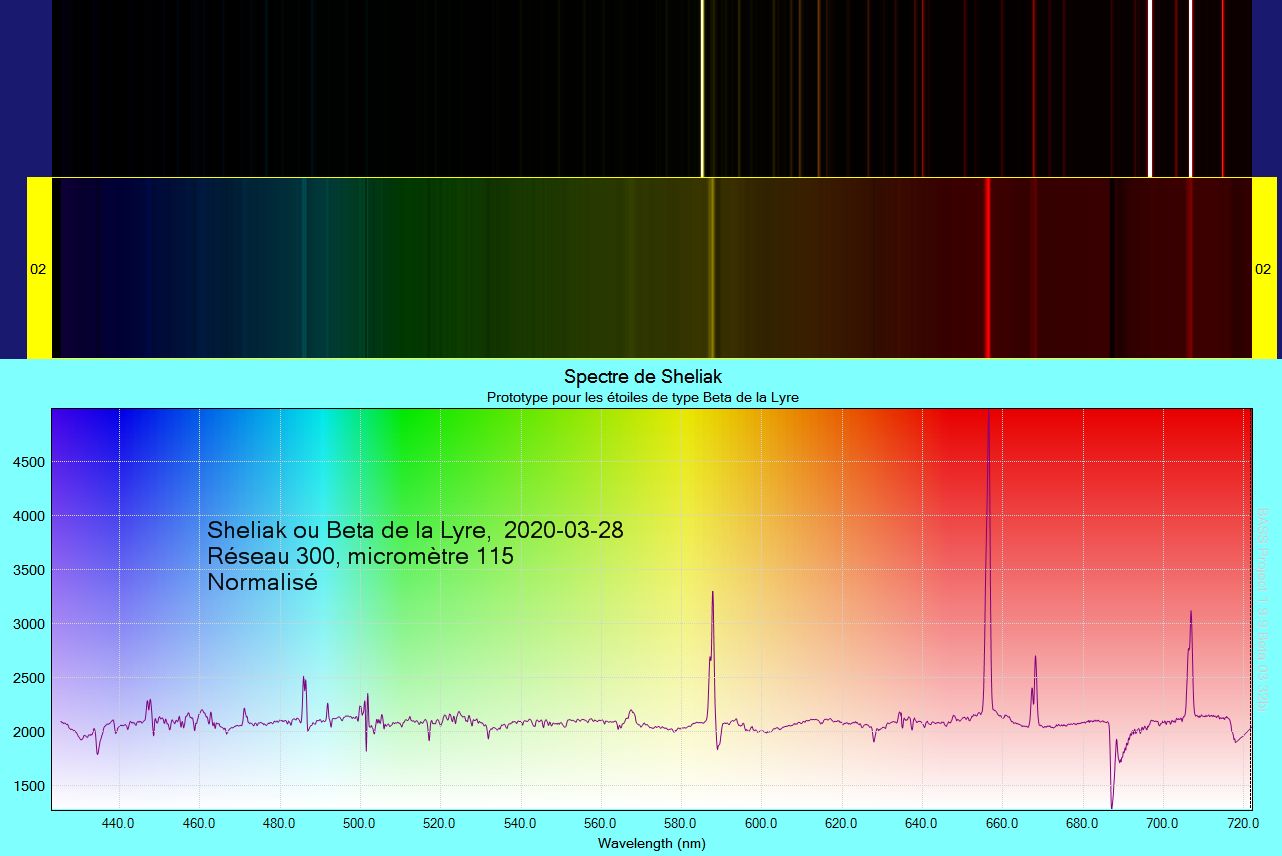Click the "Réseau 300, micromètre 115" annotation line
1282x856 pixels.
(x=360, y=556)
